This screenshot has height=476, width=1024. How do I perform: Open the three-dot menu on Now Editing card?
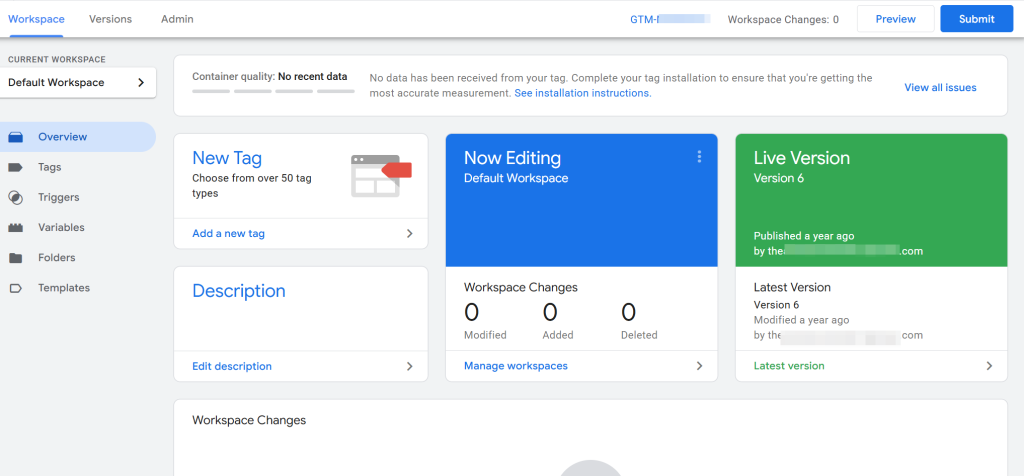pyautogui.click(x=699, y=157)
